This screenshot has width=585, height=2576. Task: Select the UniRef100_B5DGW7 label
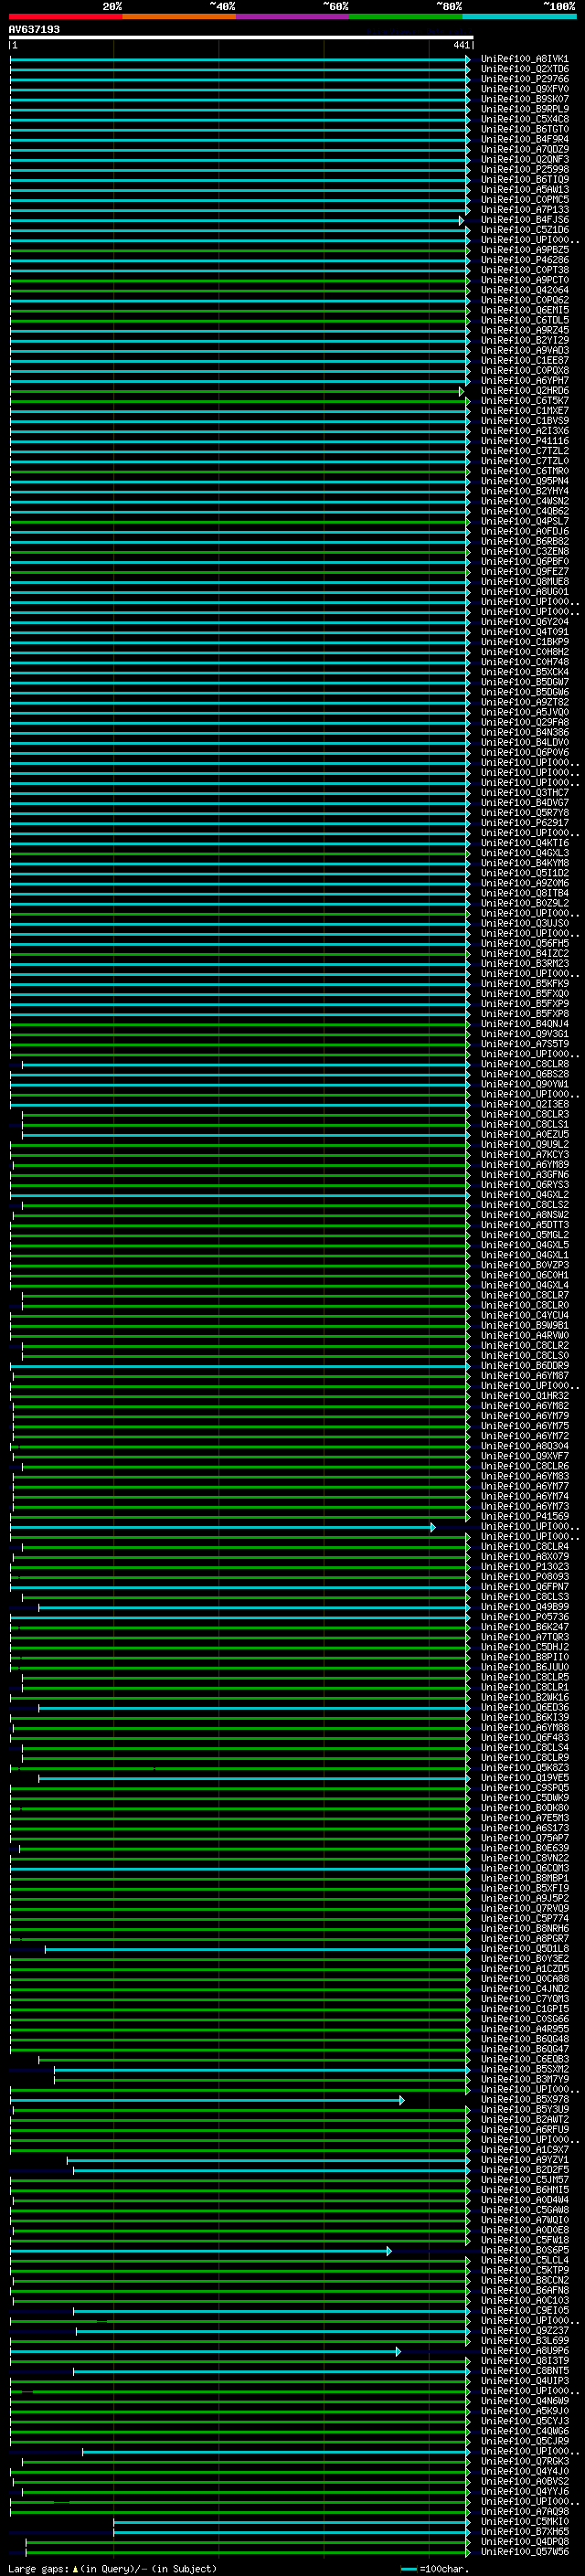pos(525,682)
